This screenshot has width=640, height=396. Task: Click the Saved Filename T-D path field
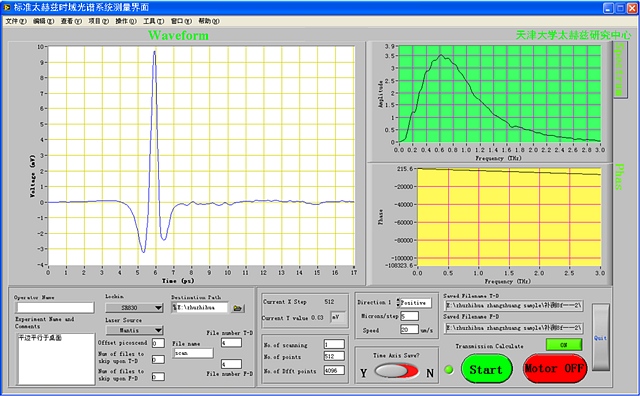513,305
